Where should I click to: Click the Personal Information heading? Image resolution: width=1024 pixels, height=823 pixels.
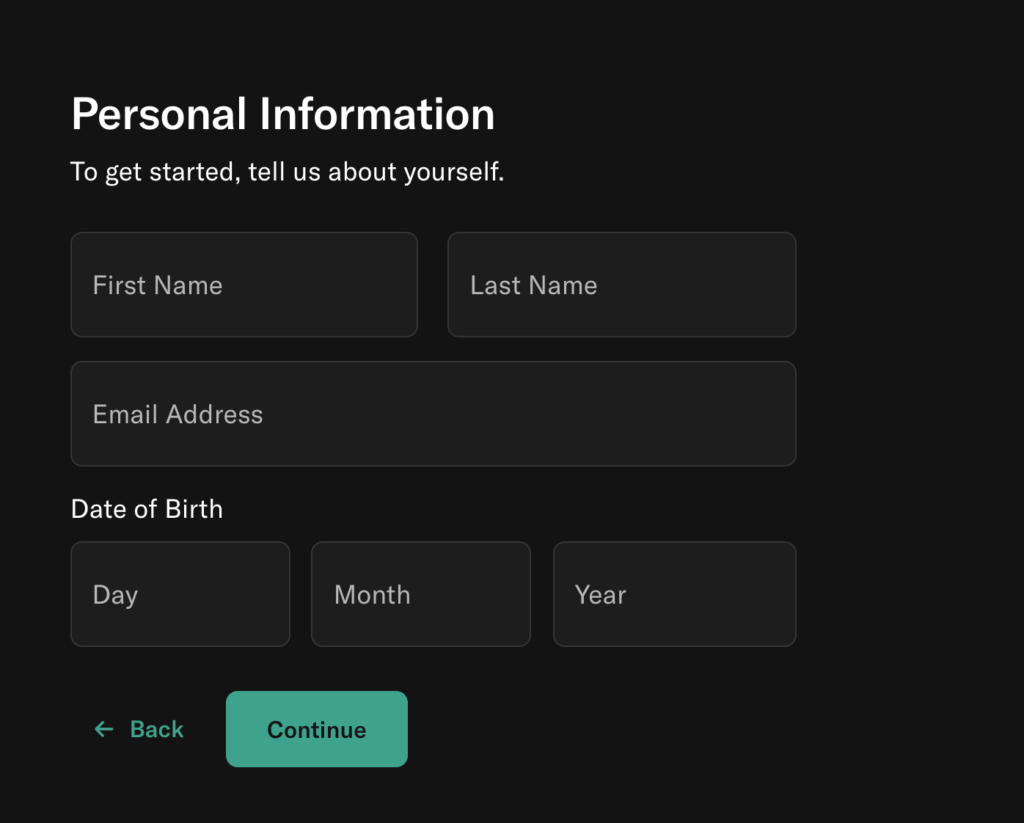(283, 114)
